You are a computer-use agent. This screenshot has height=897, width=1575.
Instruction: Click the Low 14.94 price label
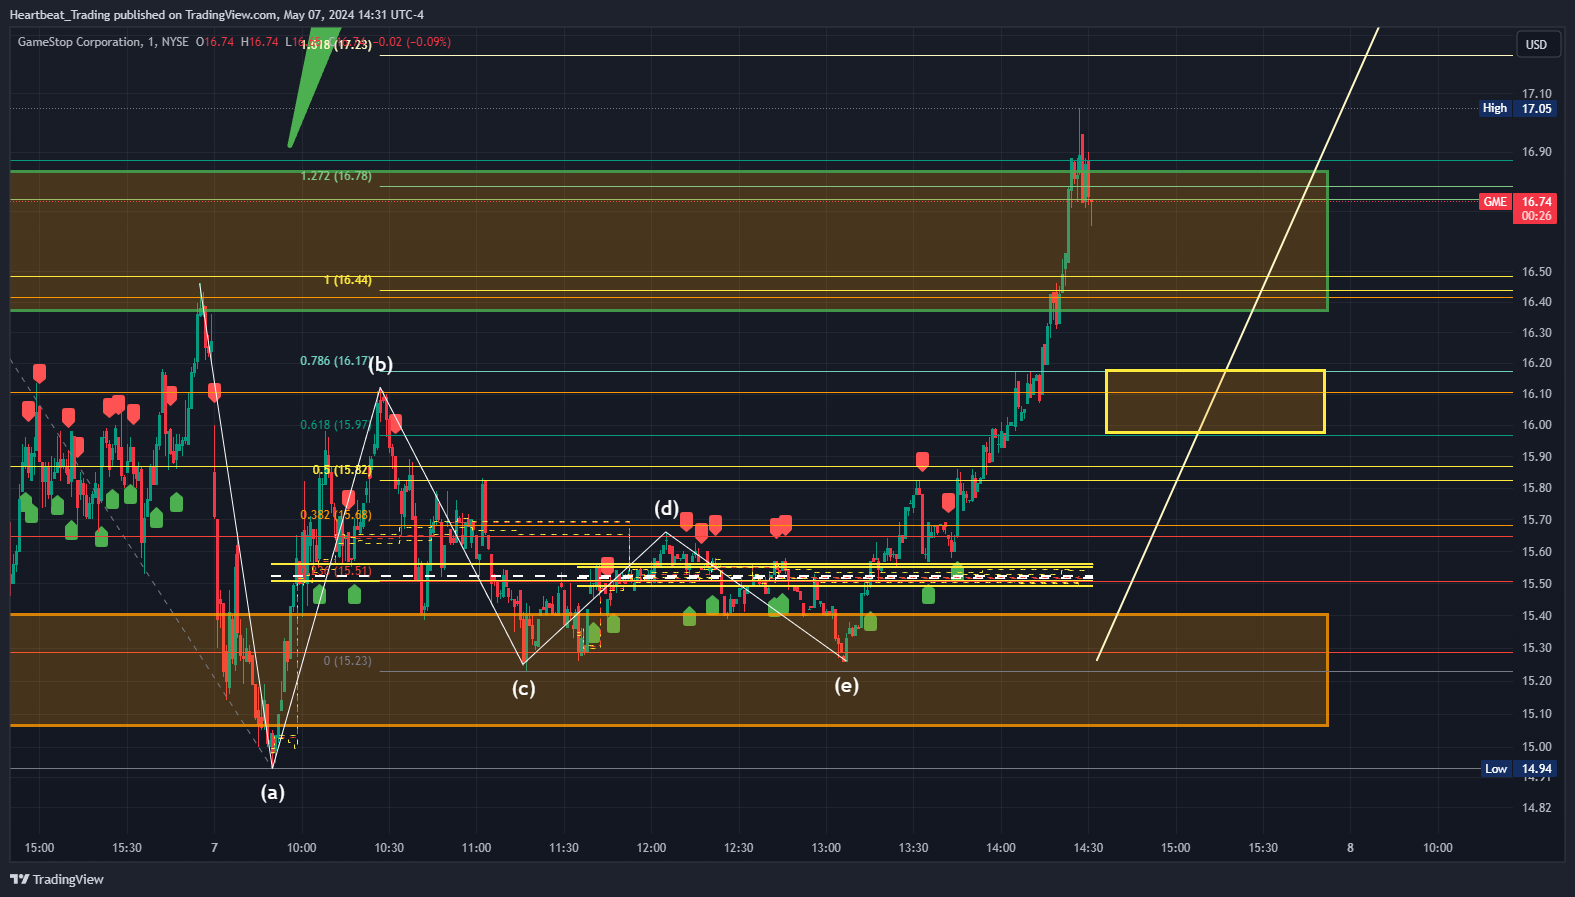[1518, 769]
